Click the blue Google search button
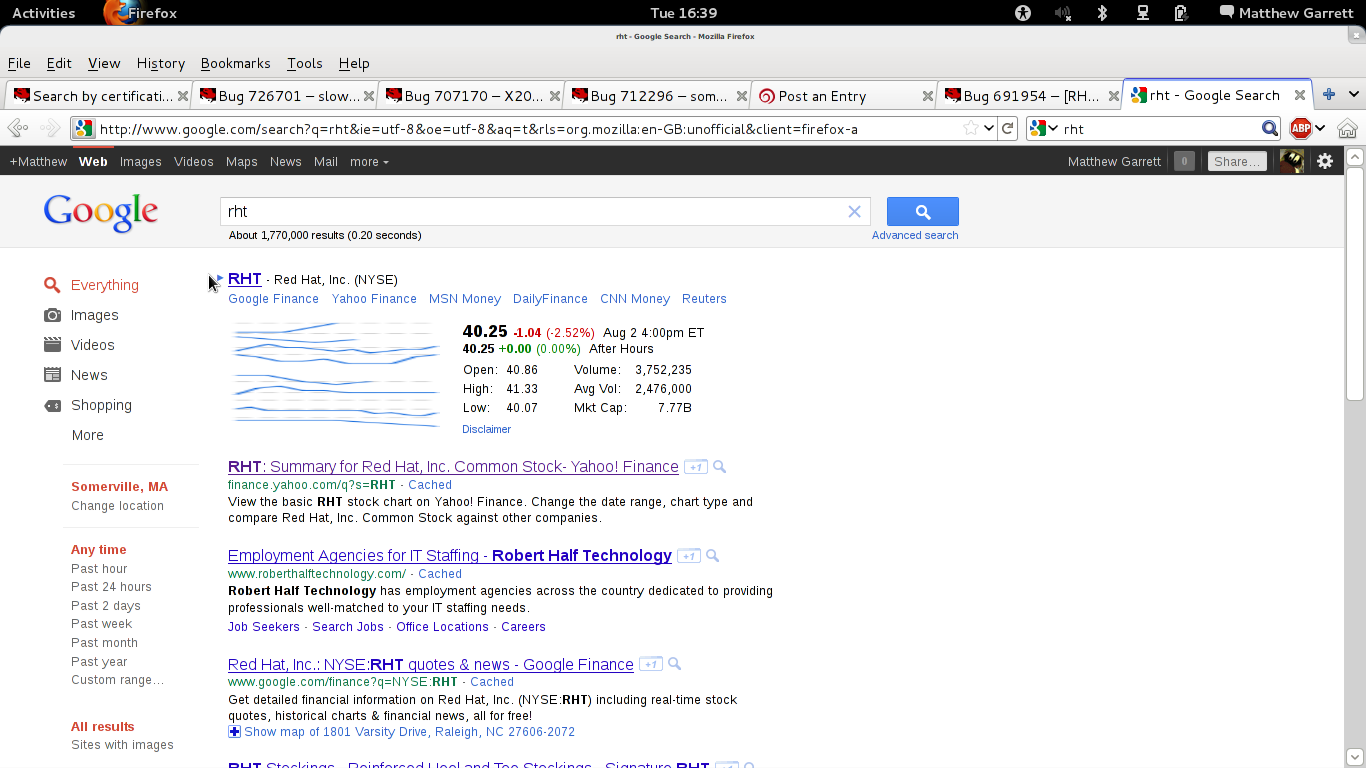 coord(922,211)
